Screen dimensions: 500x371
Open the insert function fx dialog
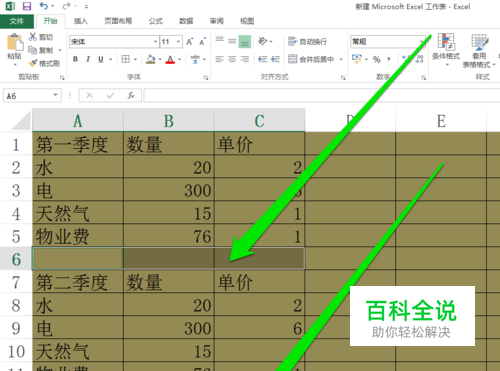click(x=131, y=96)
